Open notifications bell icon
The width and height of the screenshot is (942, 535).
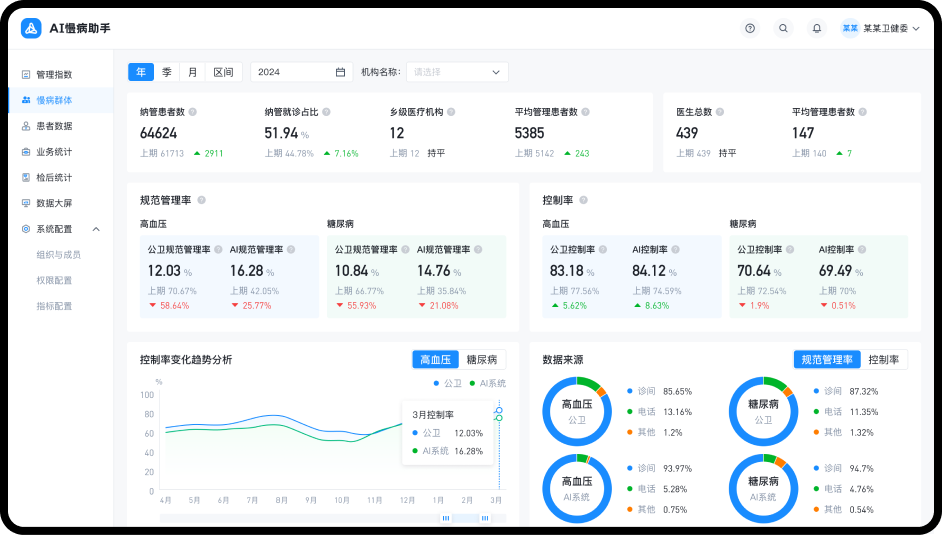pyautogui.click(x=817, y=29)
